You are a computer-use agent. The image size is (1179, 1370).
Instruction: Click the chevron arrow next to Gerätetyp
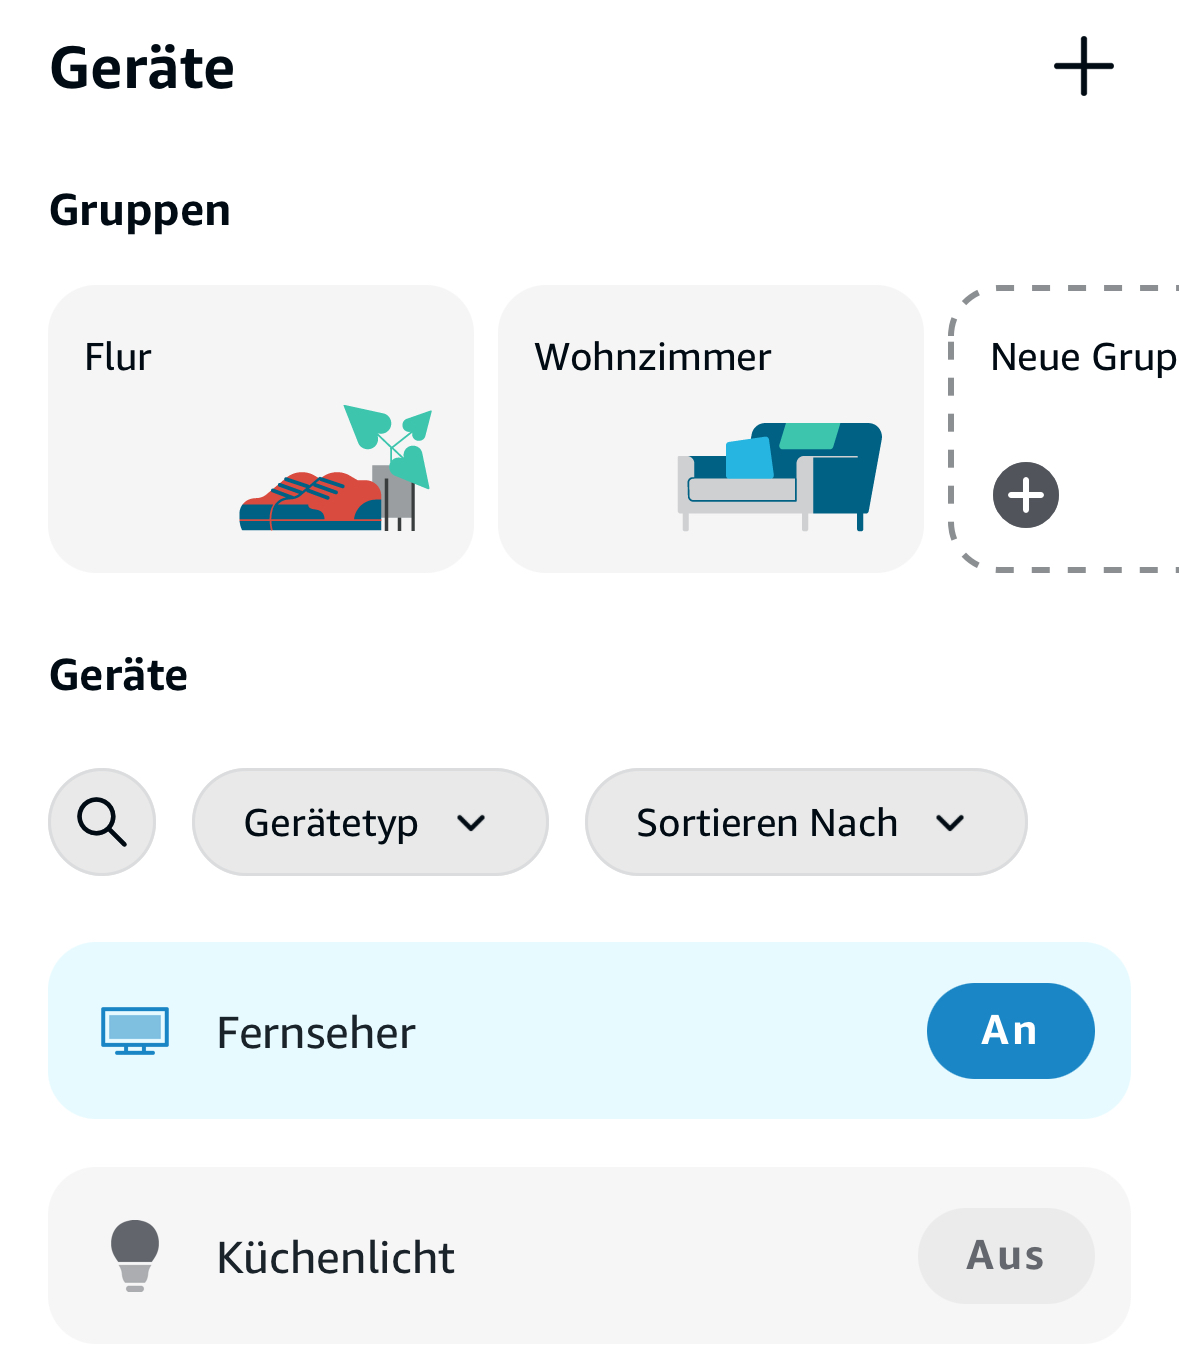(x=471, y=823)
